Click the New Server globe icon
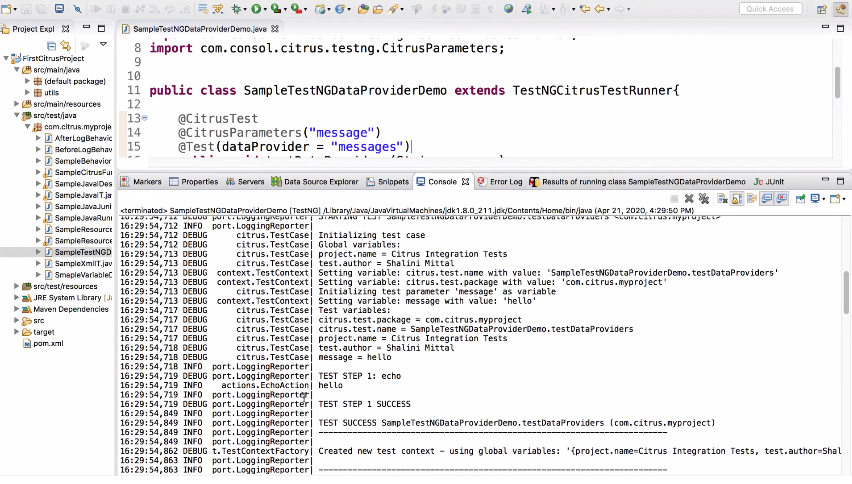The height and width of the screenshot is (484, 852). 321,9
